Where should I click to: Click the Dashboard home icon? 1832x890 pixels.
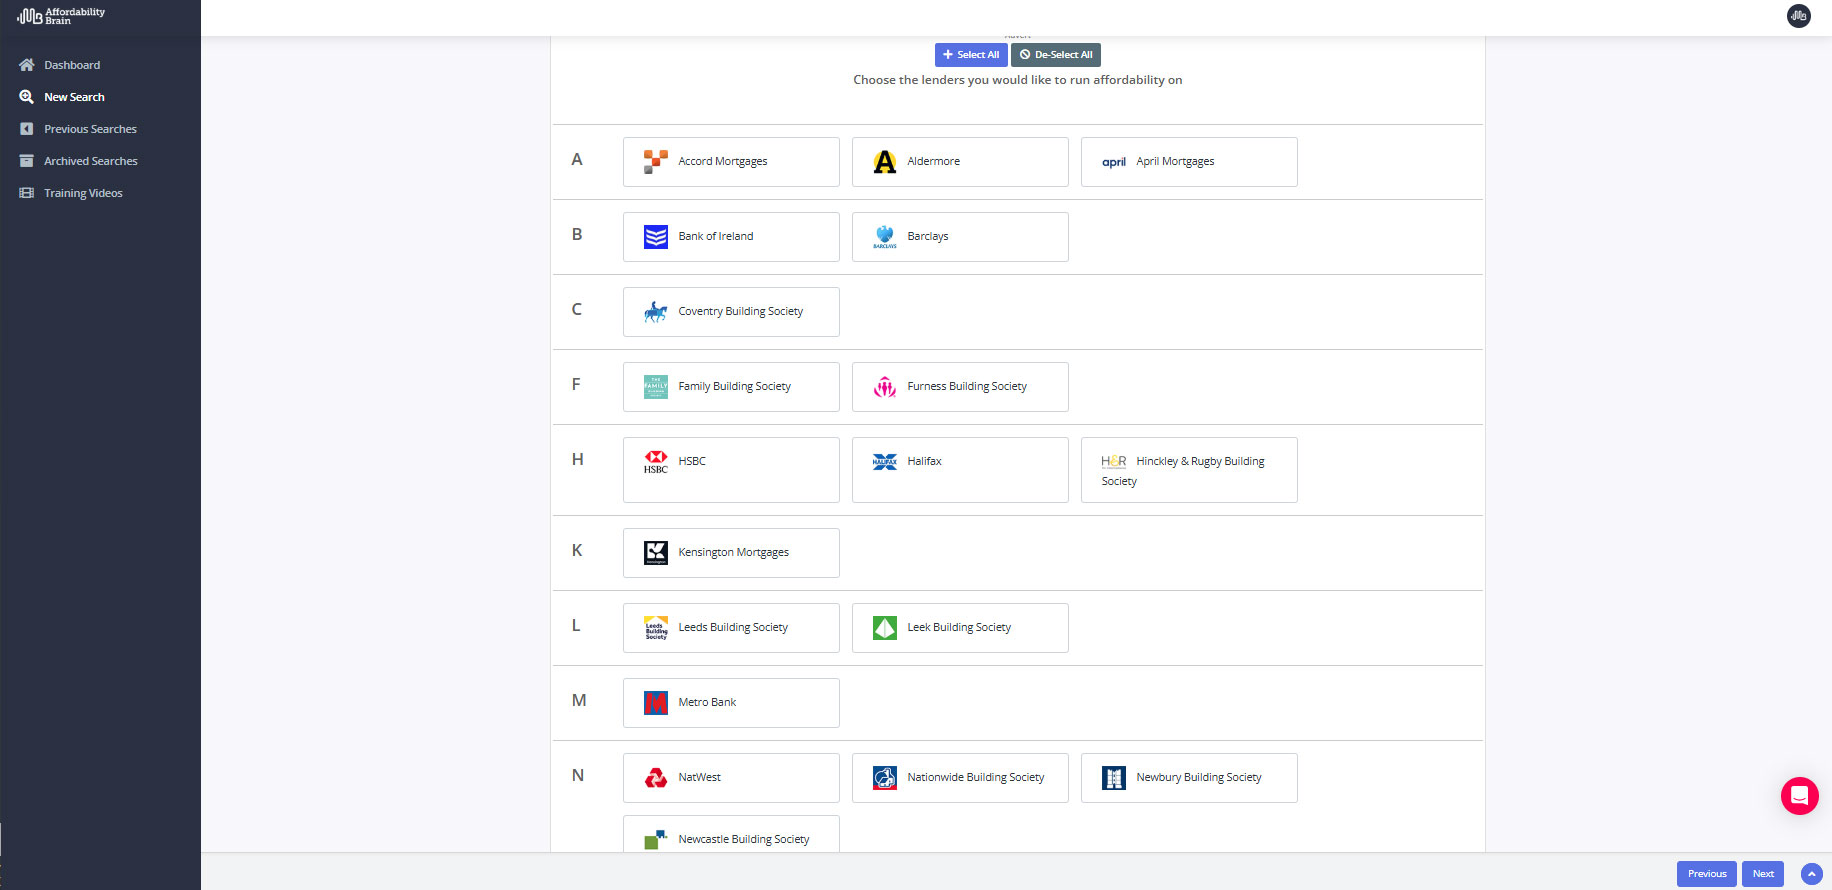[x=27, y=65]
